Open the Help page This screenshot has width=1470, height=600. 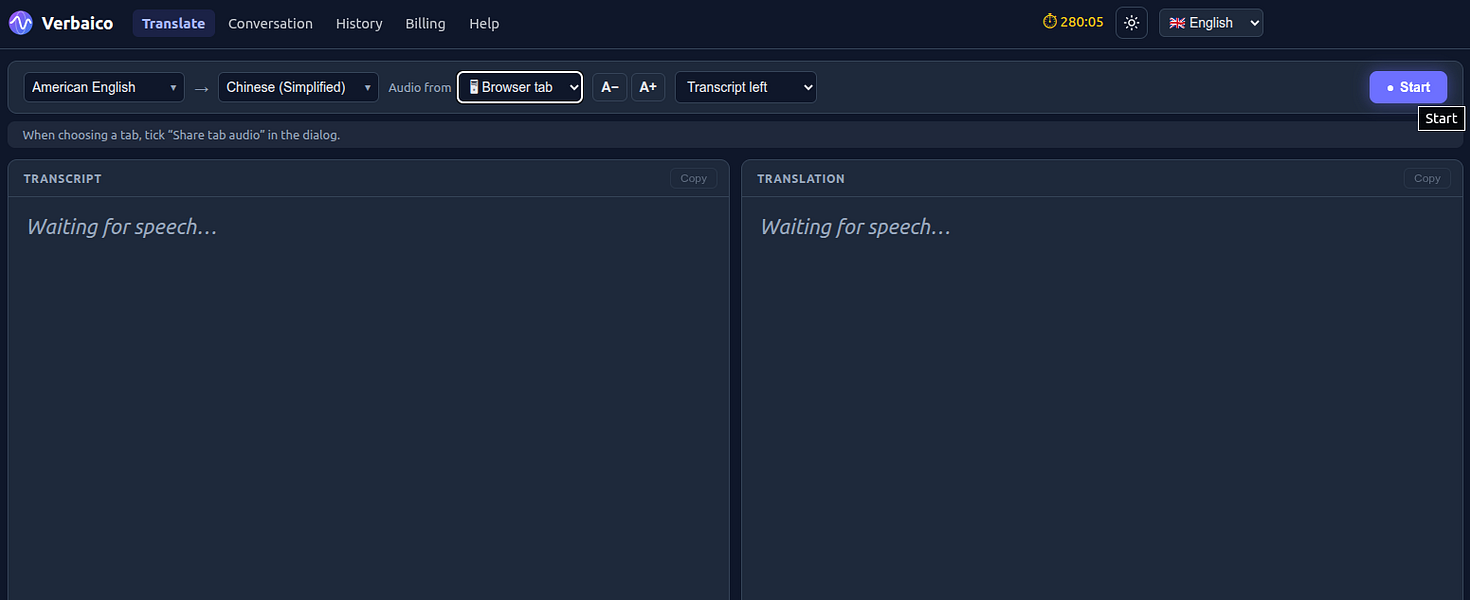(x=484, y=23)
